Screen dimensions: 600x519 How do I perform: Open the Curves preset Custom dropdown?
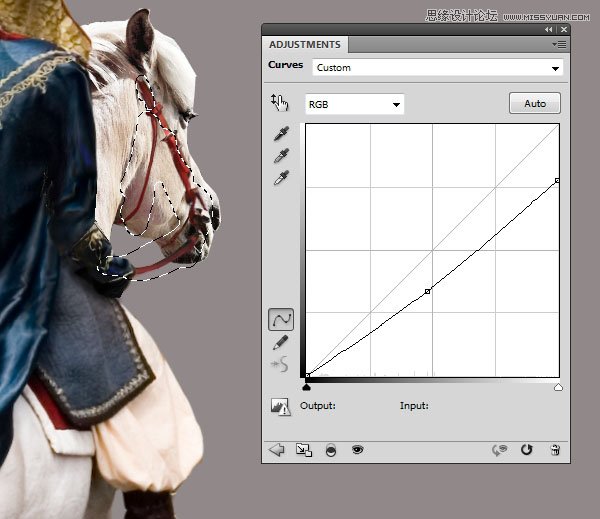click(x=437, y=68)
